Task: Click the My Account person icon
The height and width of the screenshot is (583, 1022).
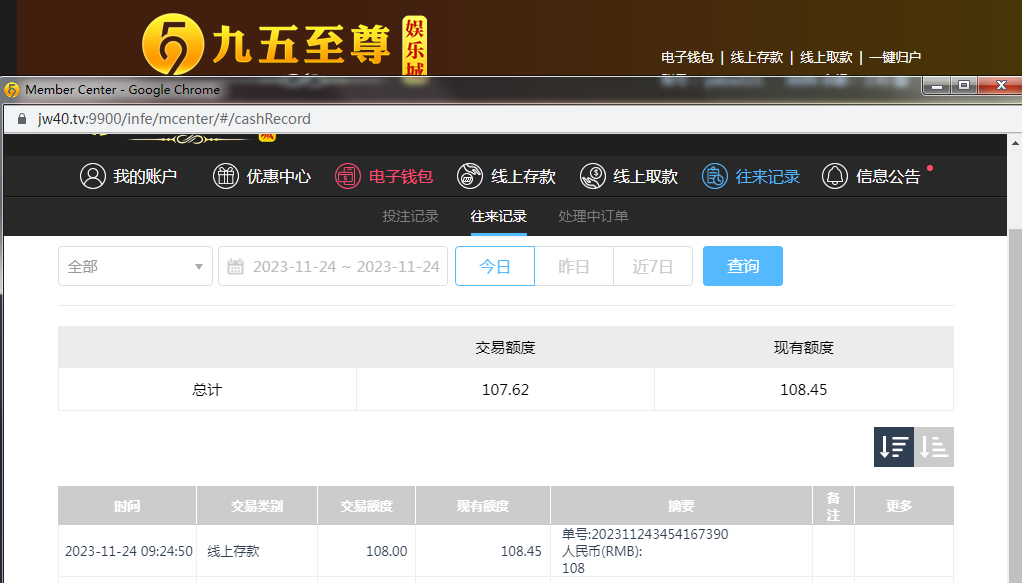Action: [93, 177]
